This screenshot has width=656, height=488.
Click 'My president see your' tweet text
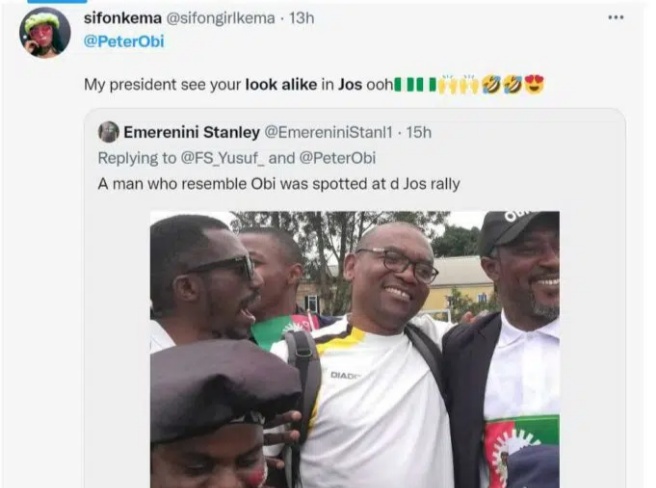tap(162, 85)
